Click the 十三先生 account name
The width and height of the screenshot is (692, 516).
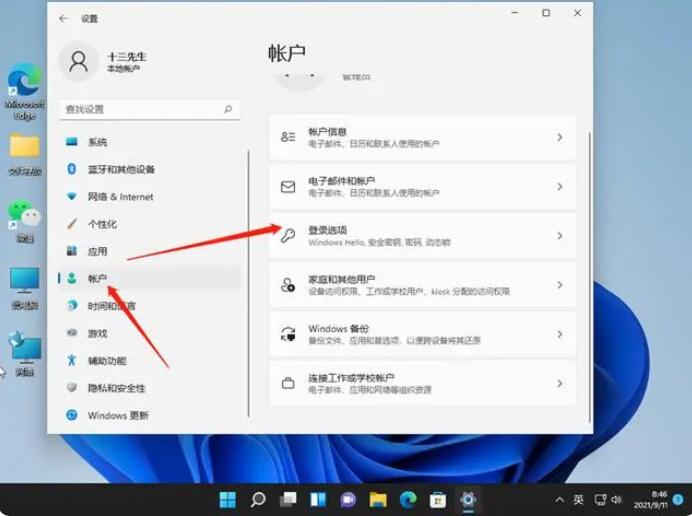point(127,56)
